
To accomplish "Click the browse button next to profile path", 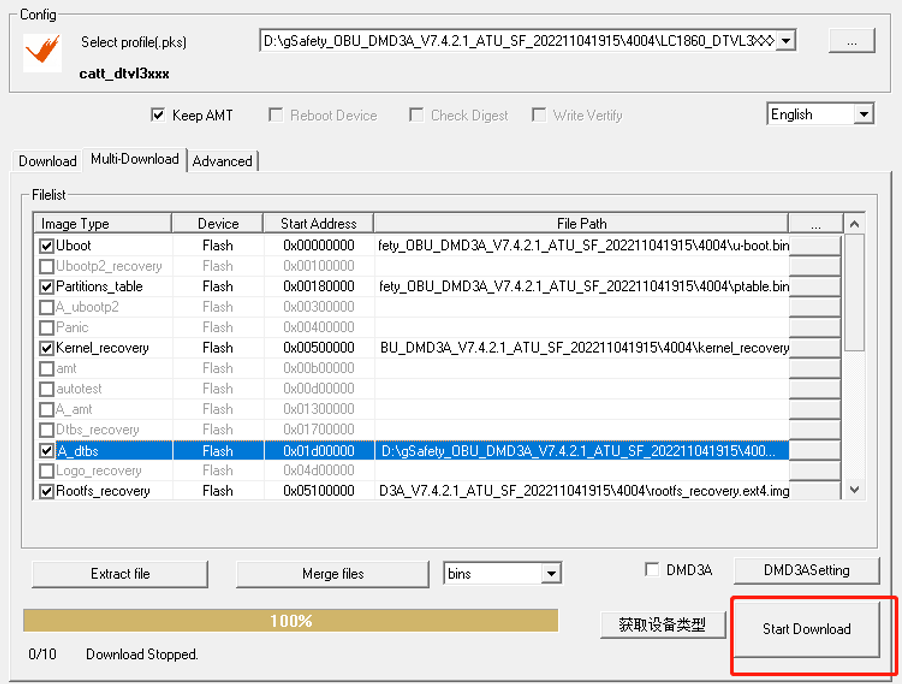I will 851,41.
